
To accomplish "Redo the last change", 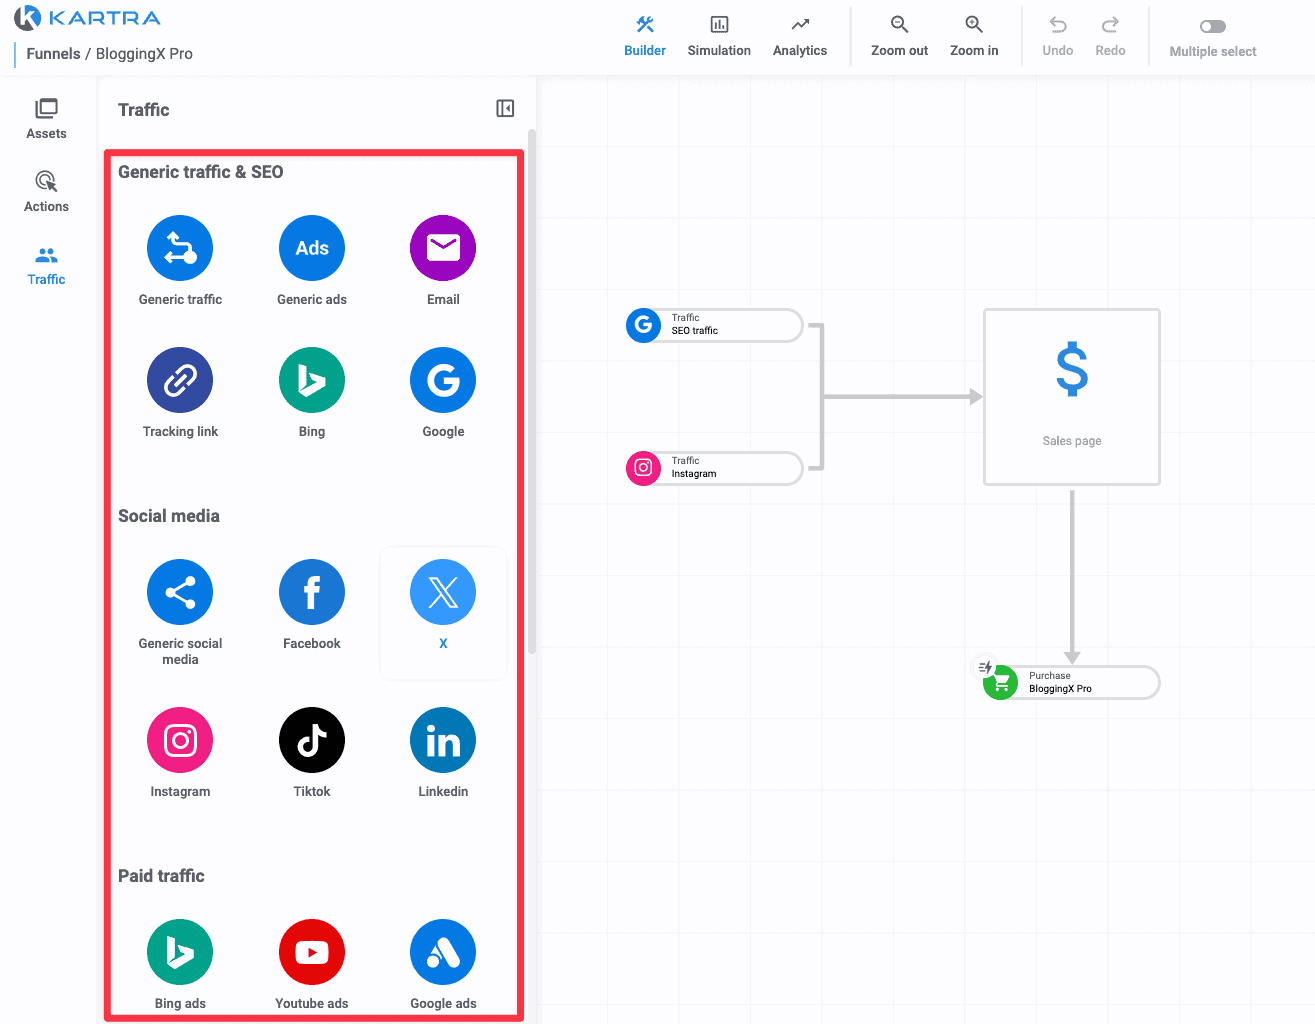I will point(1110,37).
